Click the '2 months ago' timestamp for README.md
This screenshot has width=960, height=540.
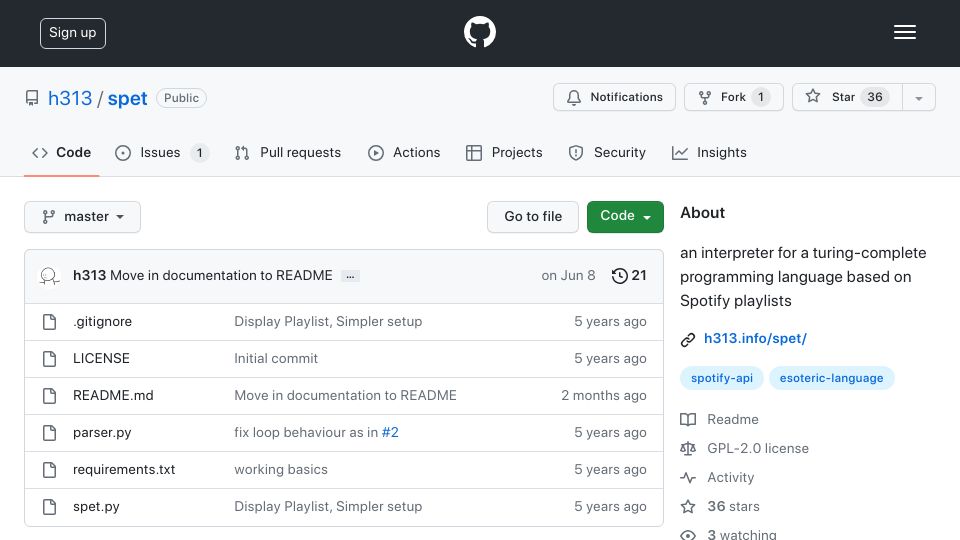pyautogui.click(x=604, y=396)
